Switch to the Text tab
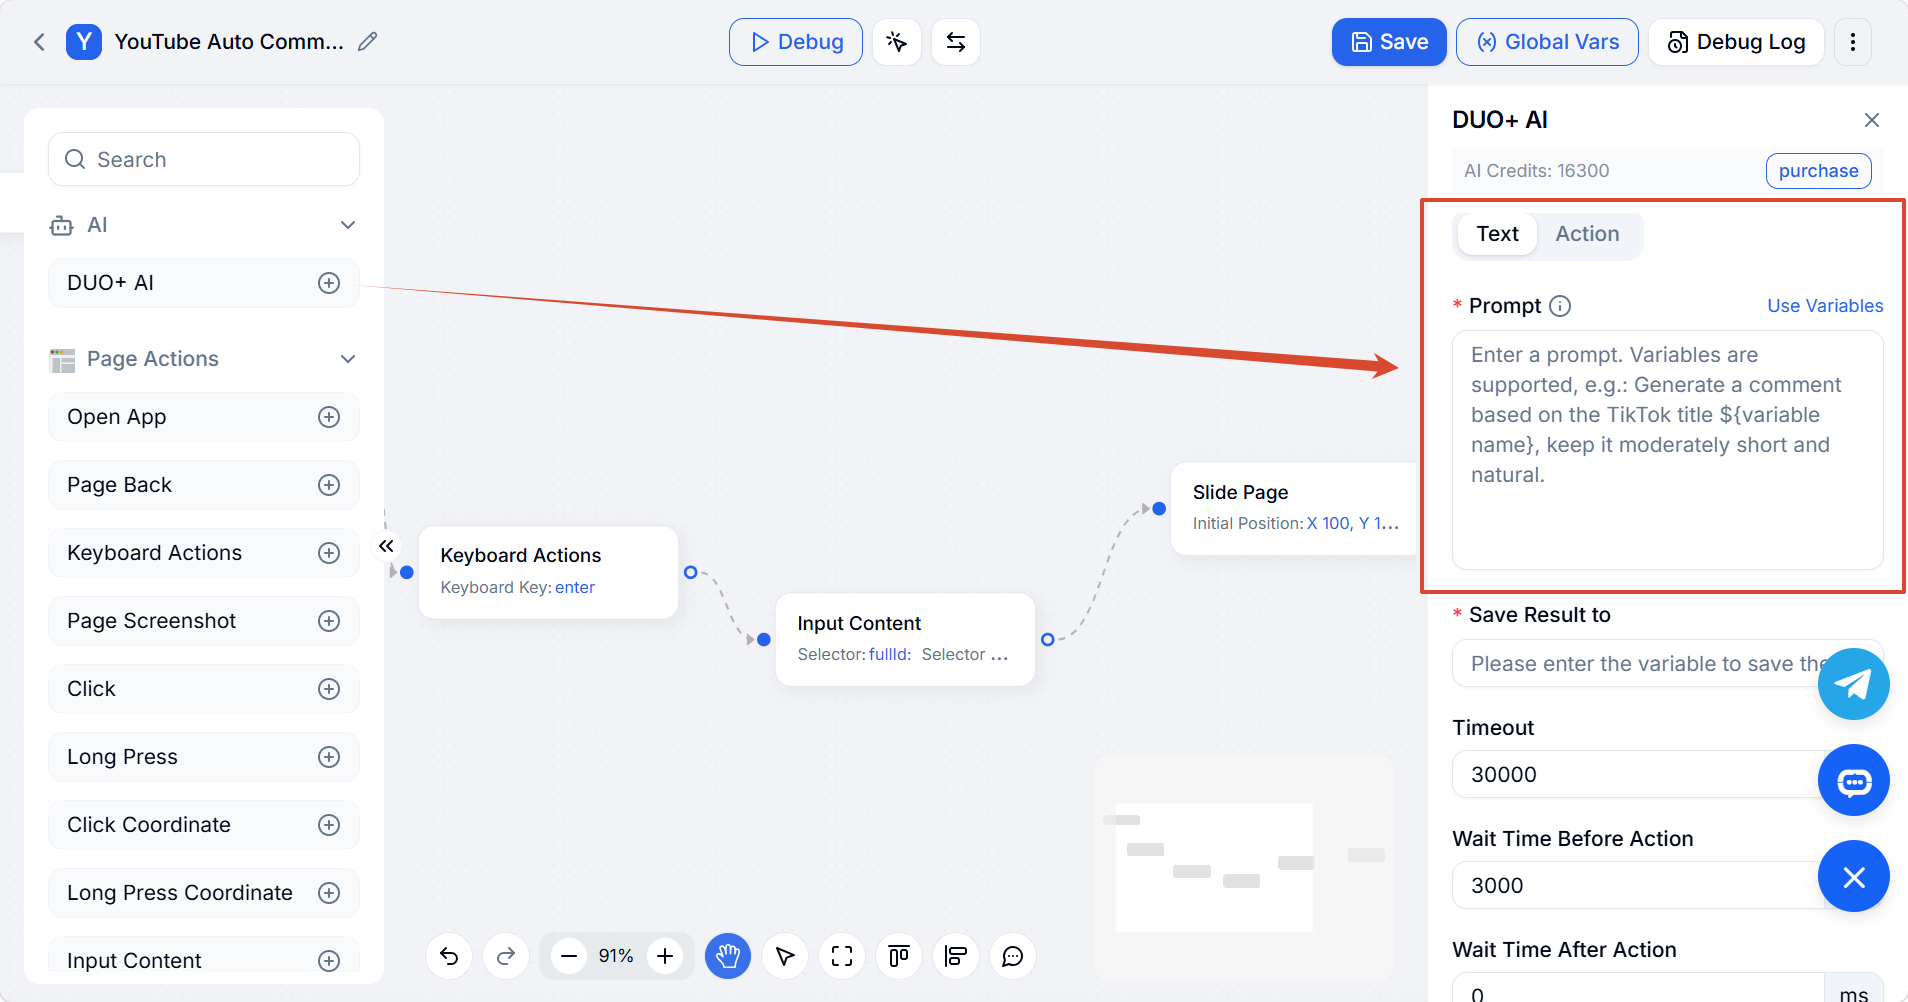Viewport: 1908px width, 1002px height. pos(1497,234)
